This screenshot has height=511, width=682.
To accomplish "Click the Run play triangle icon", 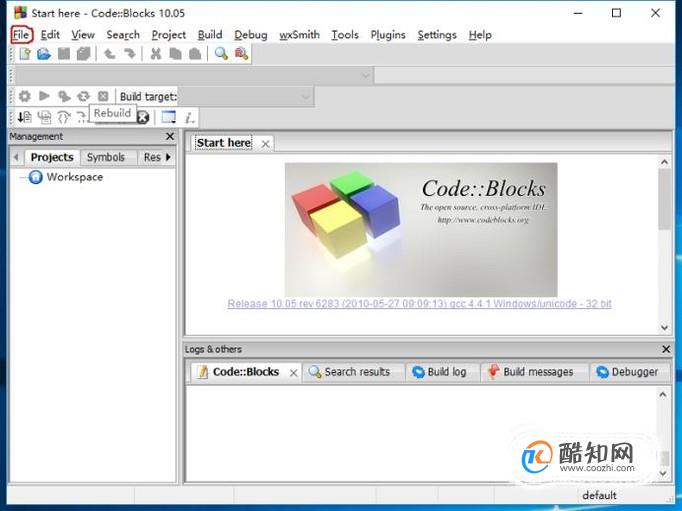I will 44,96.
